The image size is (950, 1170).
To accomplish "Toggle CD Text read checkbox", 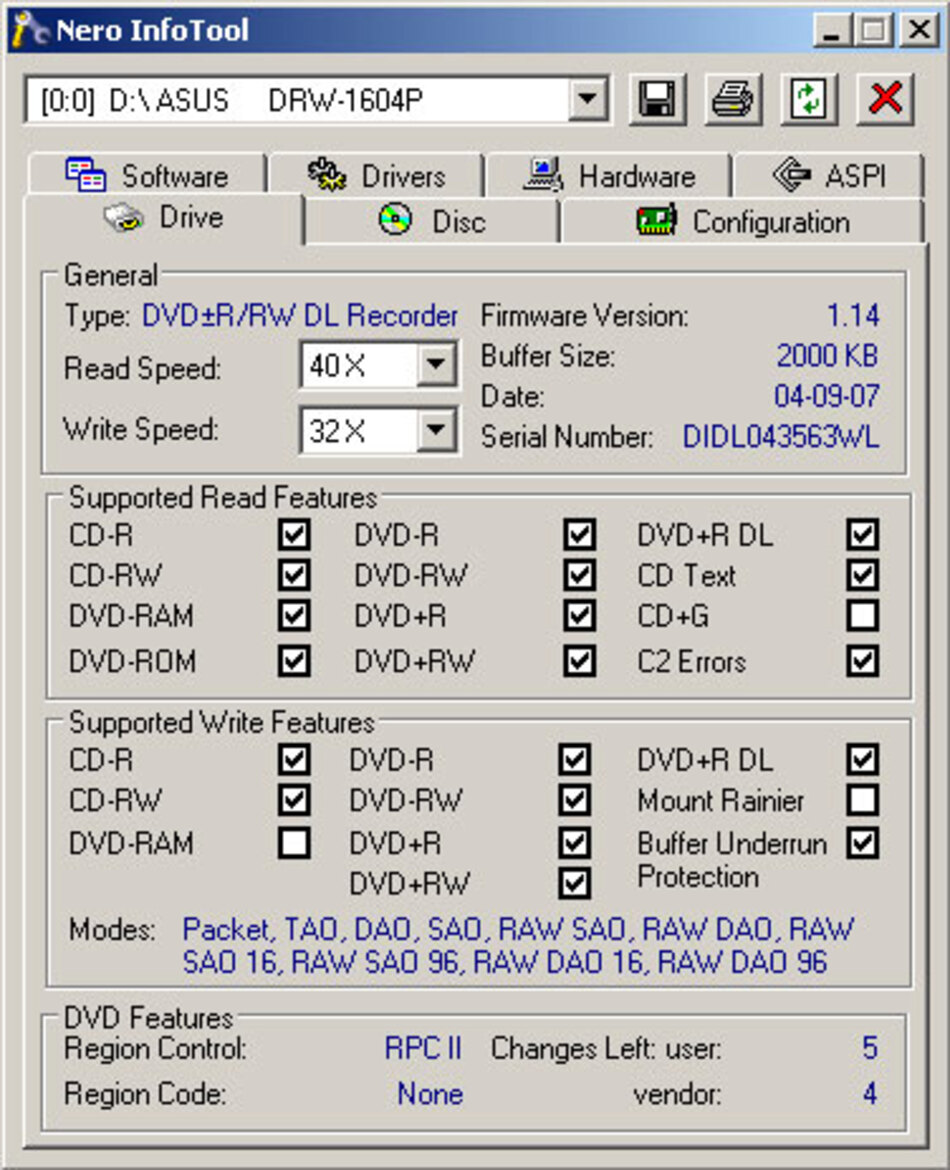I will pyautogui.click(x=863, y=575).
